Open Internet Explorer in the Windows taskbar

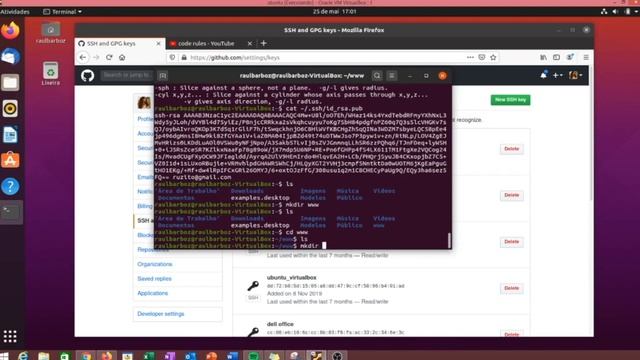[23, 356]
